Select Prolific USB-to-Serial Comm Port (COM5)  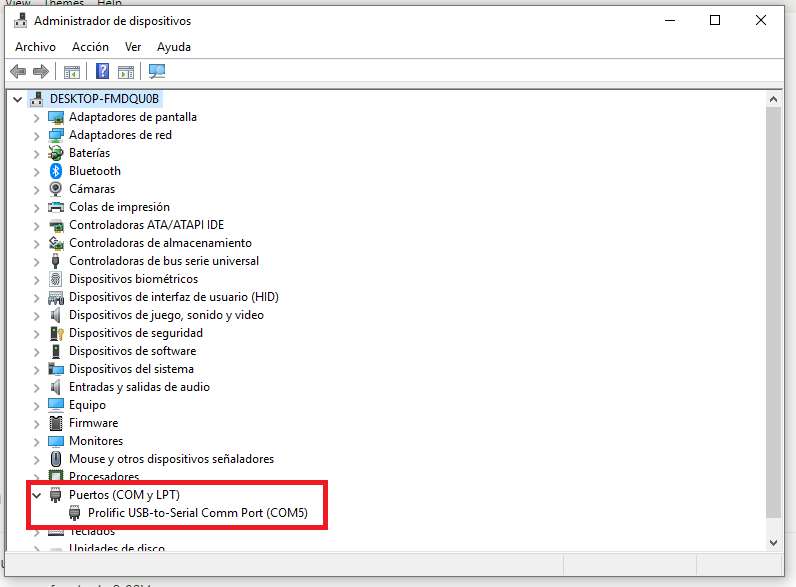click(x=198, y=513)
